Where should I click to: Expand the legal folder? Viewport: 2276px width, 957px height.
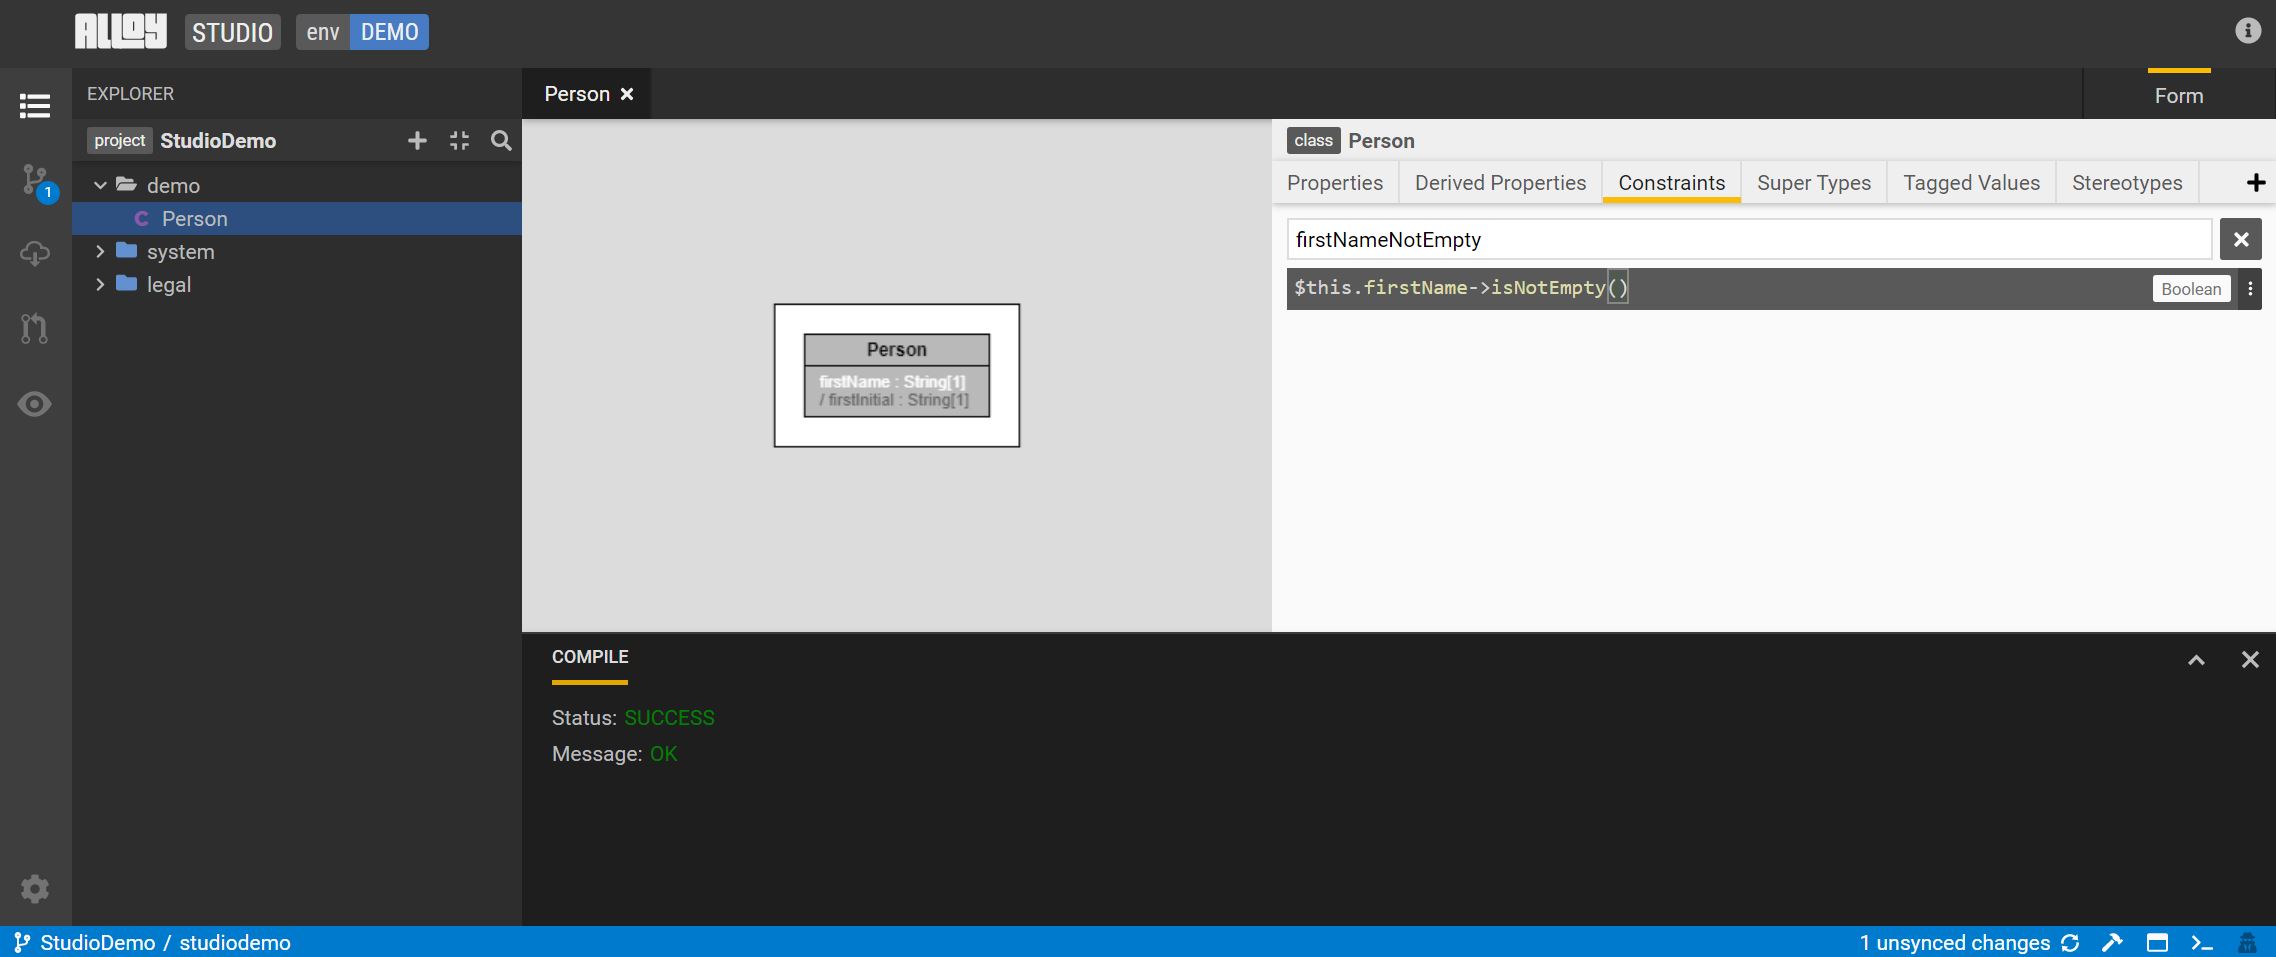[x=100, y=285]
